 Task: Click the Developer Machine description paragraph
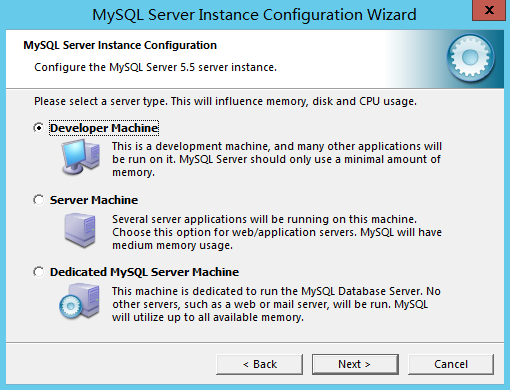pyautogui.click(x=277, y=159)
